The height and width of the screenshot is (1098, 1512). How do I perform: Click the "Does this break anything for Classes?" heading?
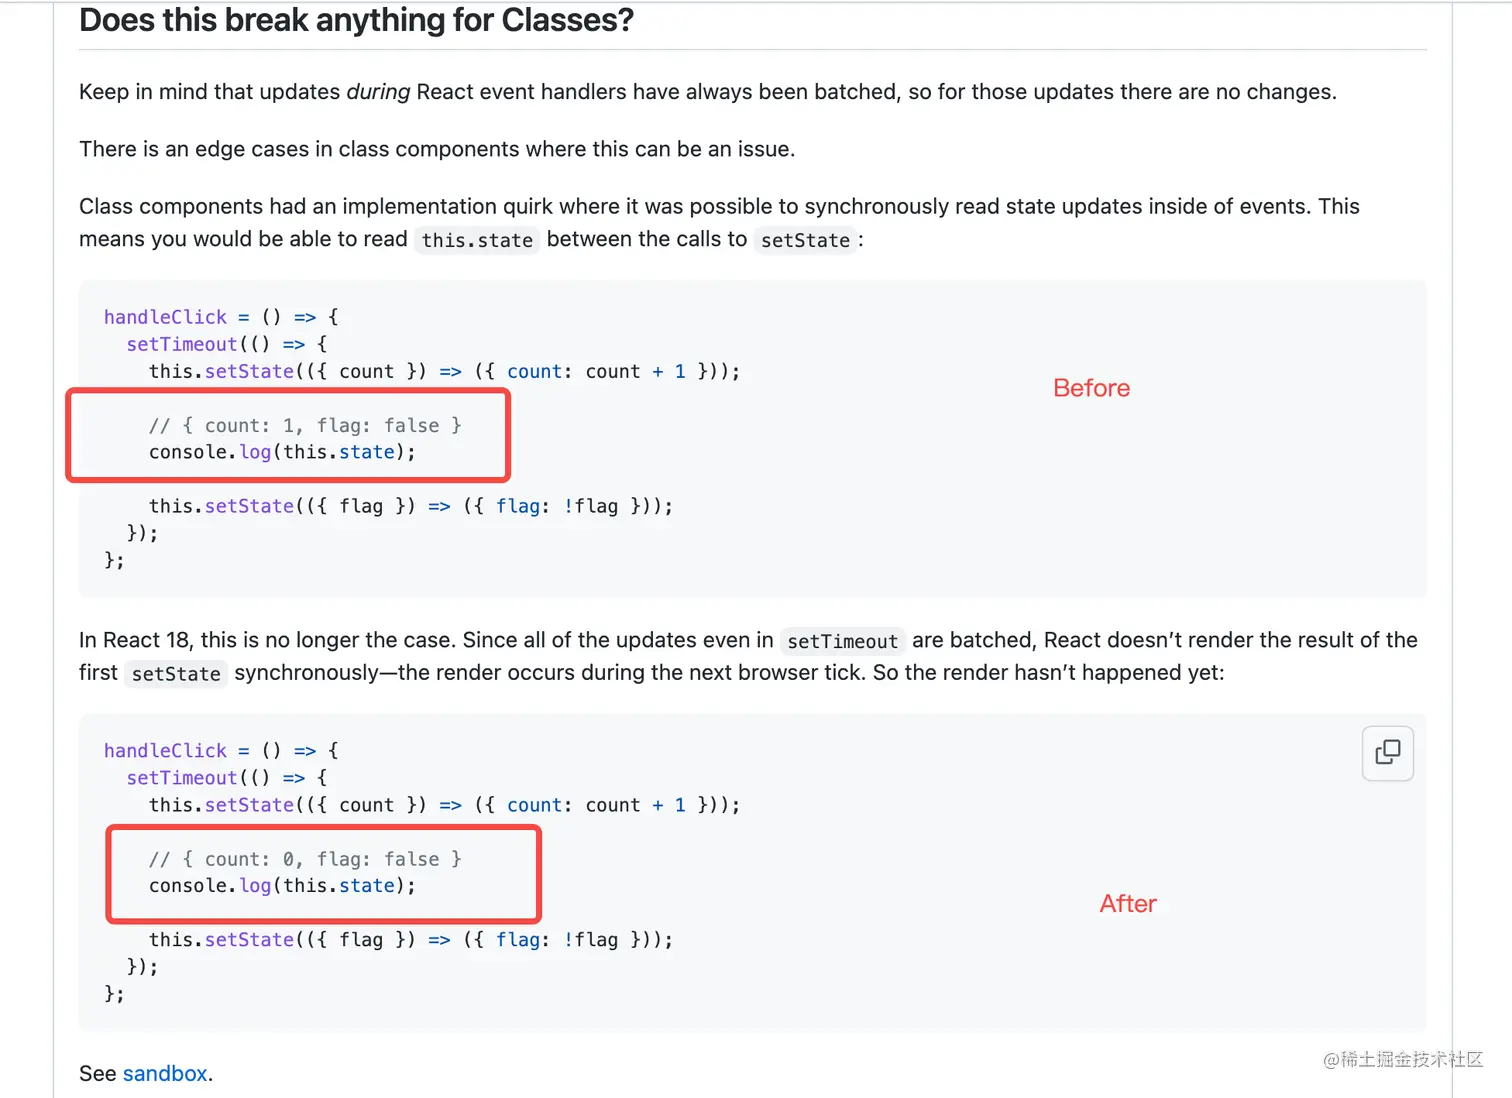[356, 20]
